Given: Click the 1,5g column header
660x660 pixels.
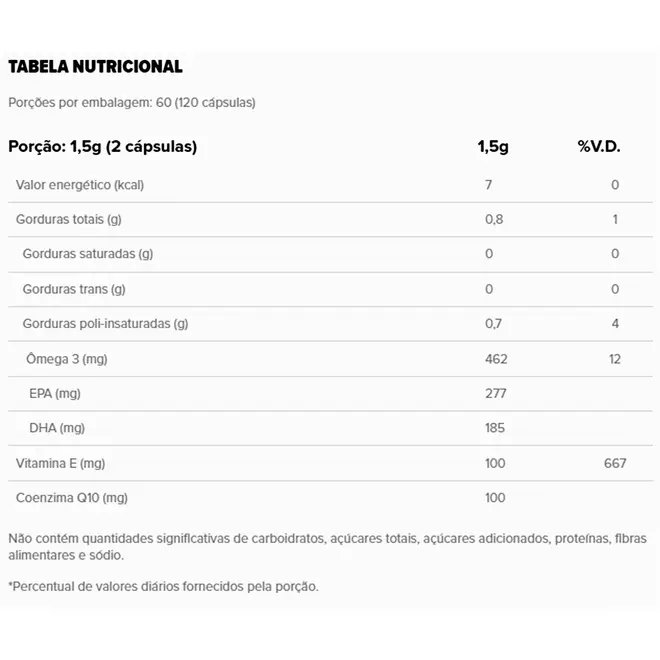Looking at the screenshot, I should coord(493,146).
